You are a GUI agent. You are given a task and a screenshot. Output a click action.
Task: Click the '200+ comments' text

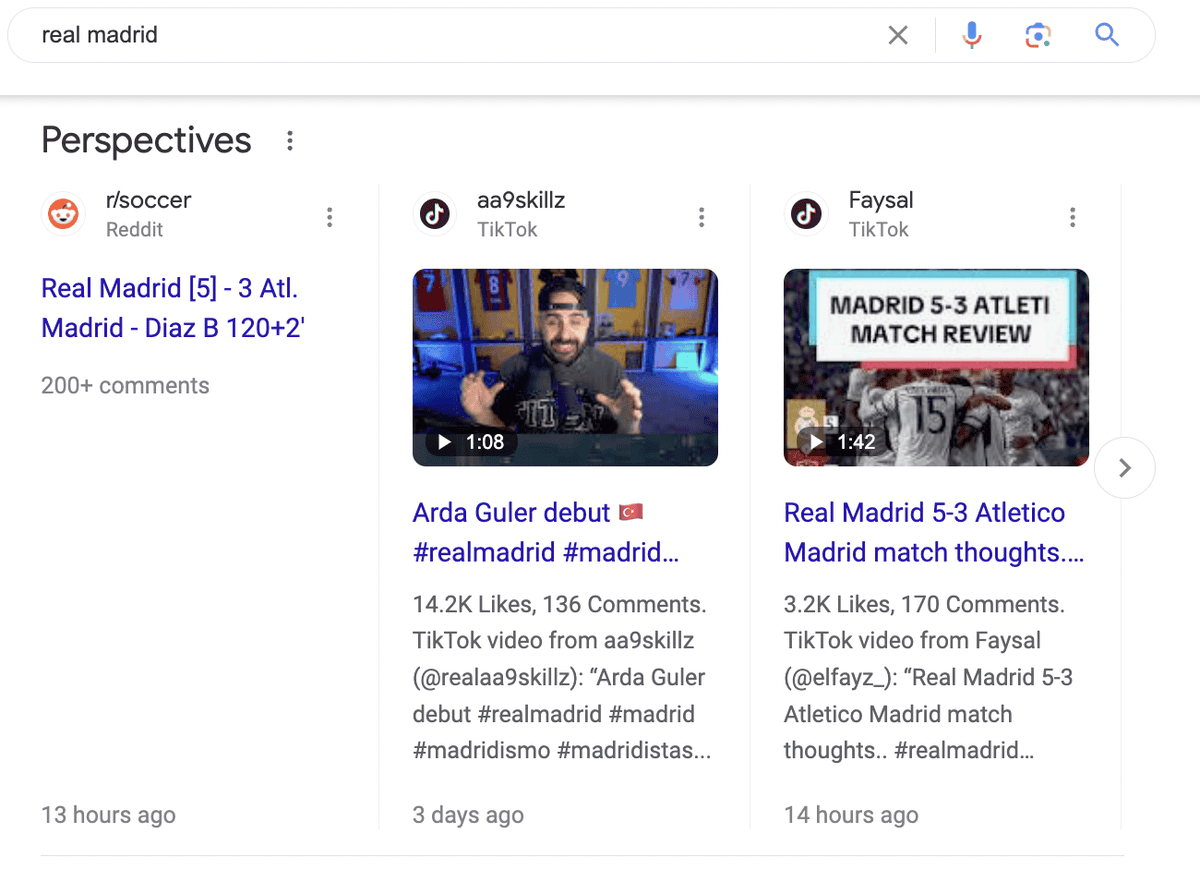(x=125, y=386)
